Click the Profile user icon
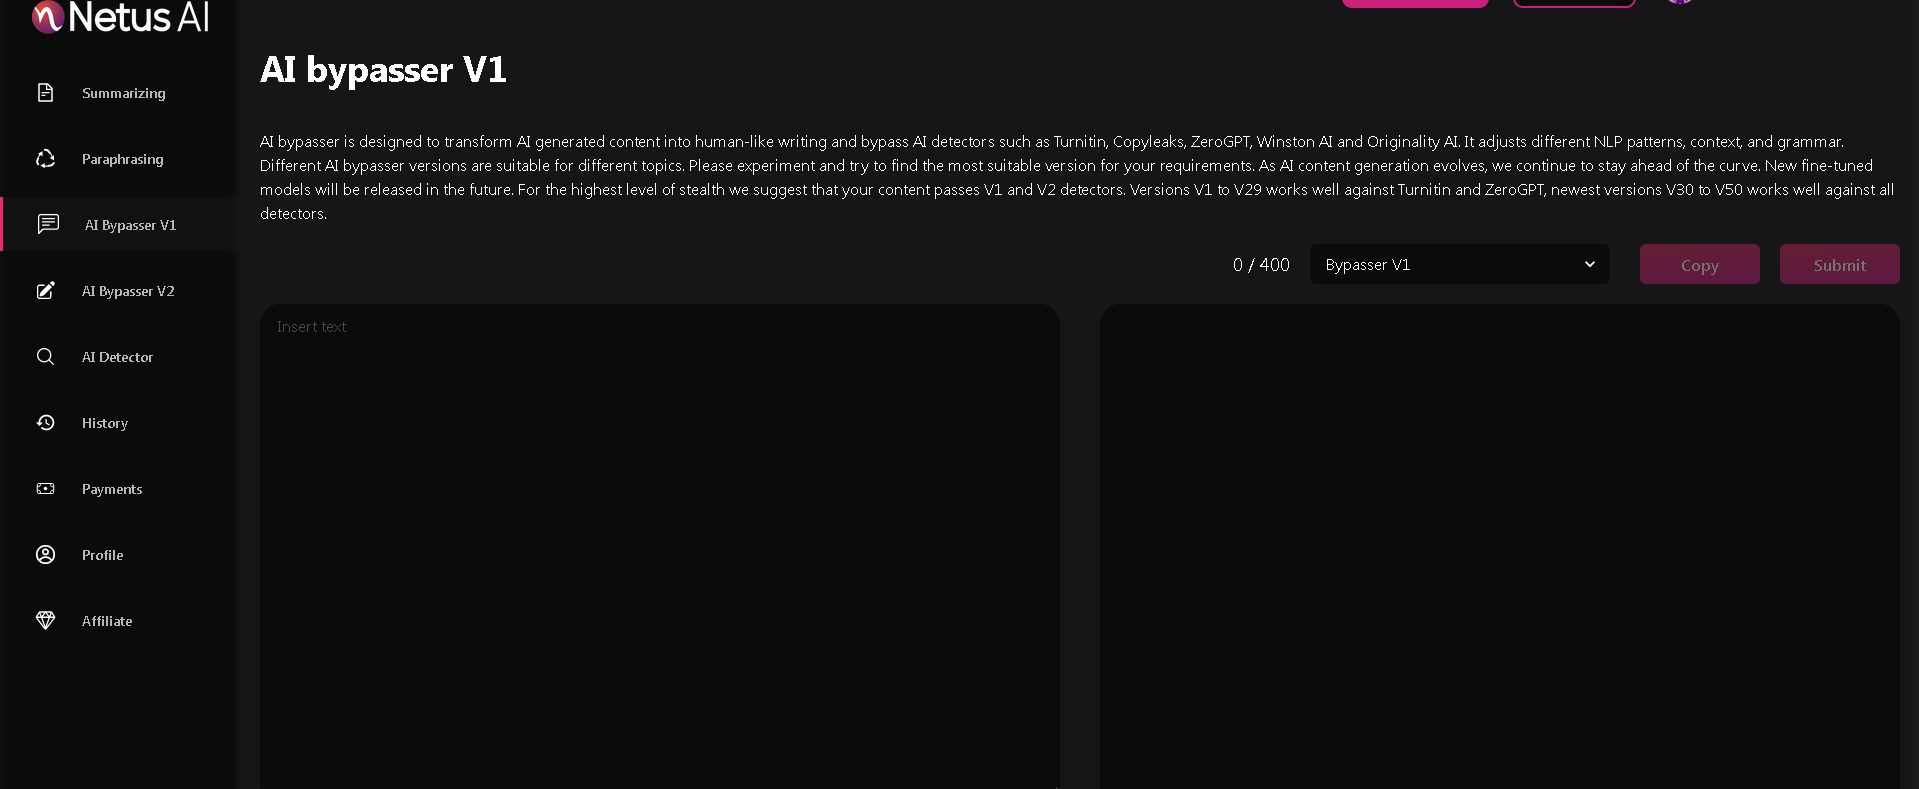 [x=45, y=555]
